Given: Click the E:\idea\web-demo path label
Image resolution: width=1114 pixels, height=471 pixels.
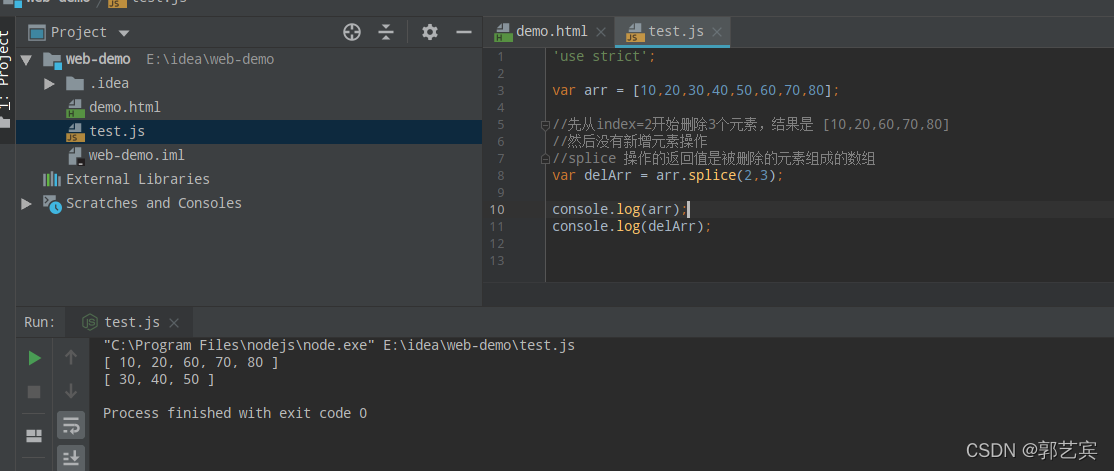Looking at the screenshot, I should 210,60.
